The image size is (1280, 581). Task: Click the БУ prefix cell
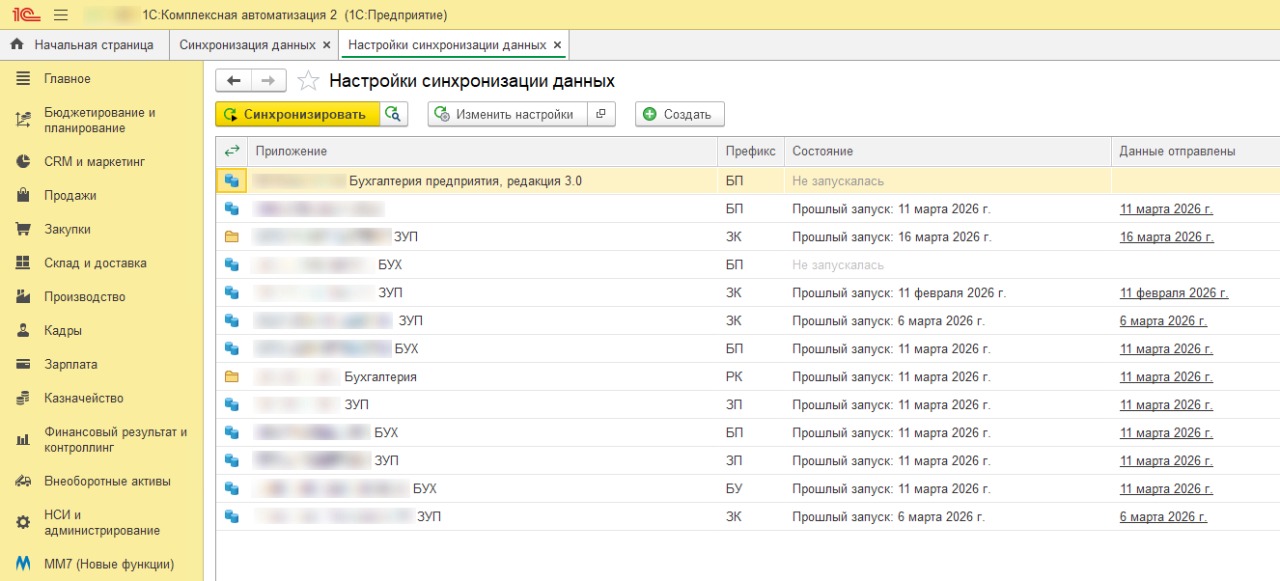click(750, 489)
